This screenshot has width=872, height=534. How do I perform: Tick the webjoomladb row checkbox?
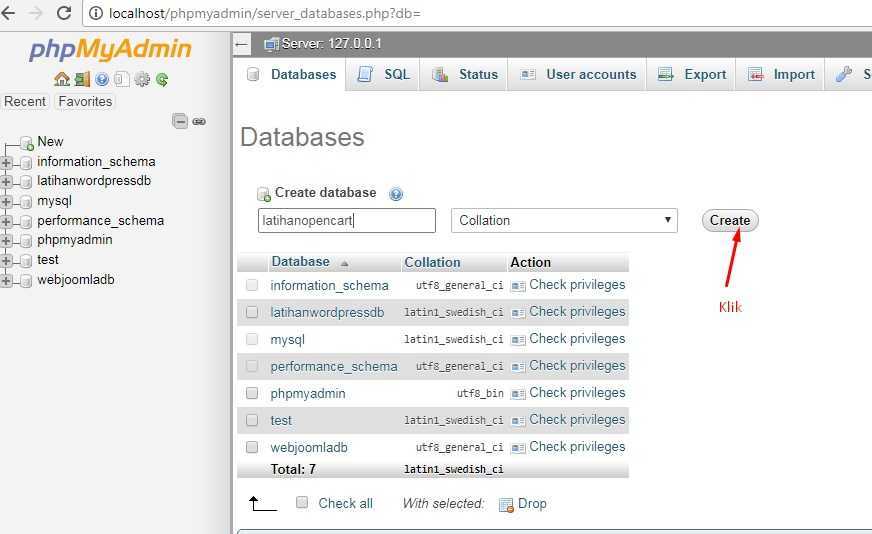252,447
